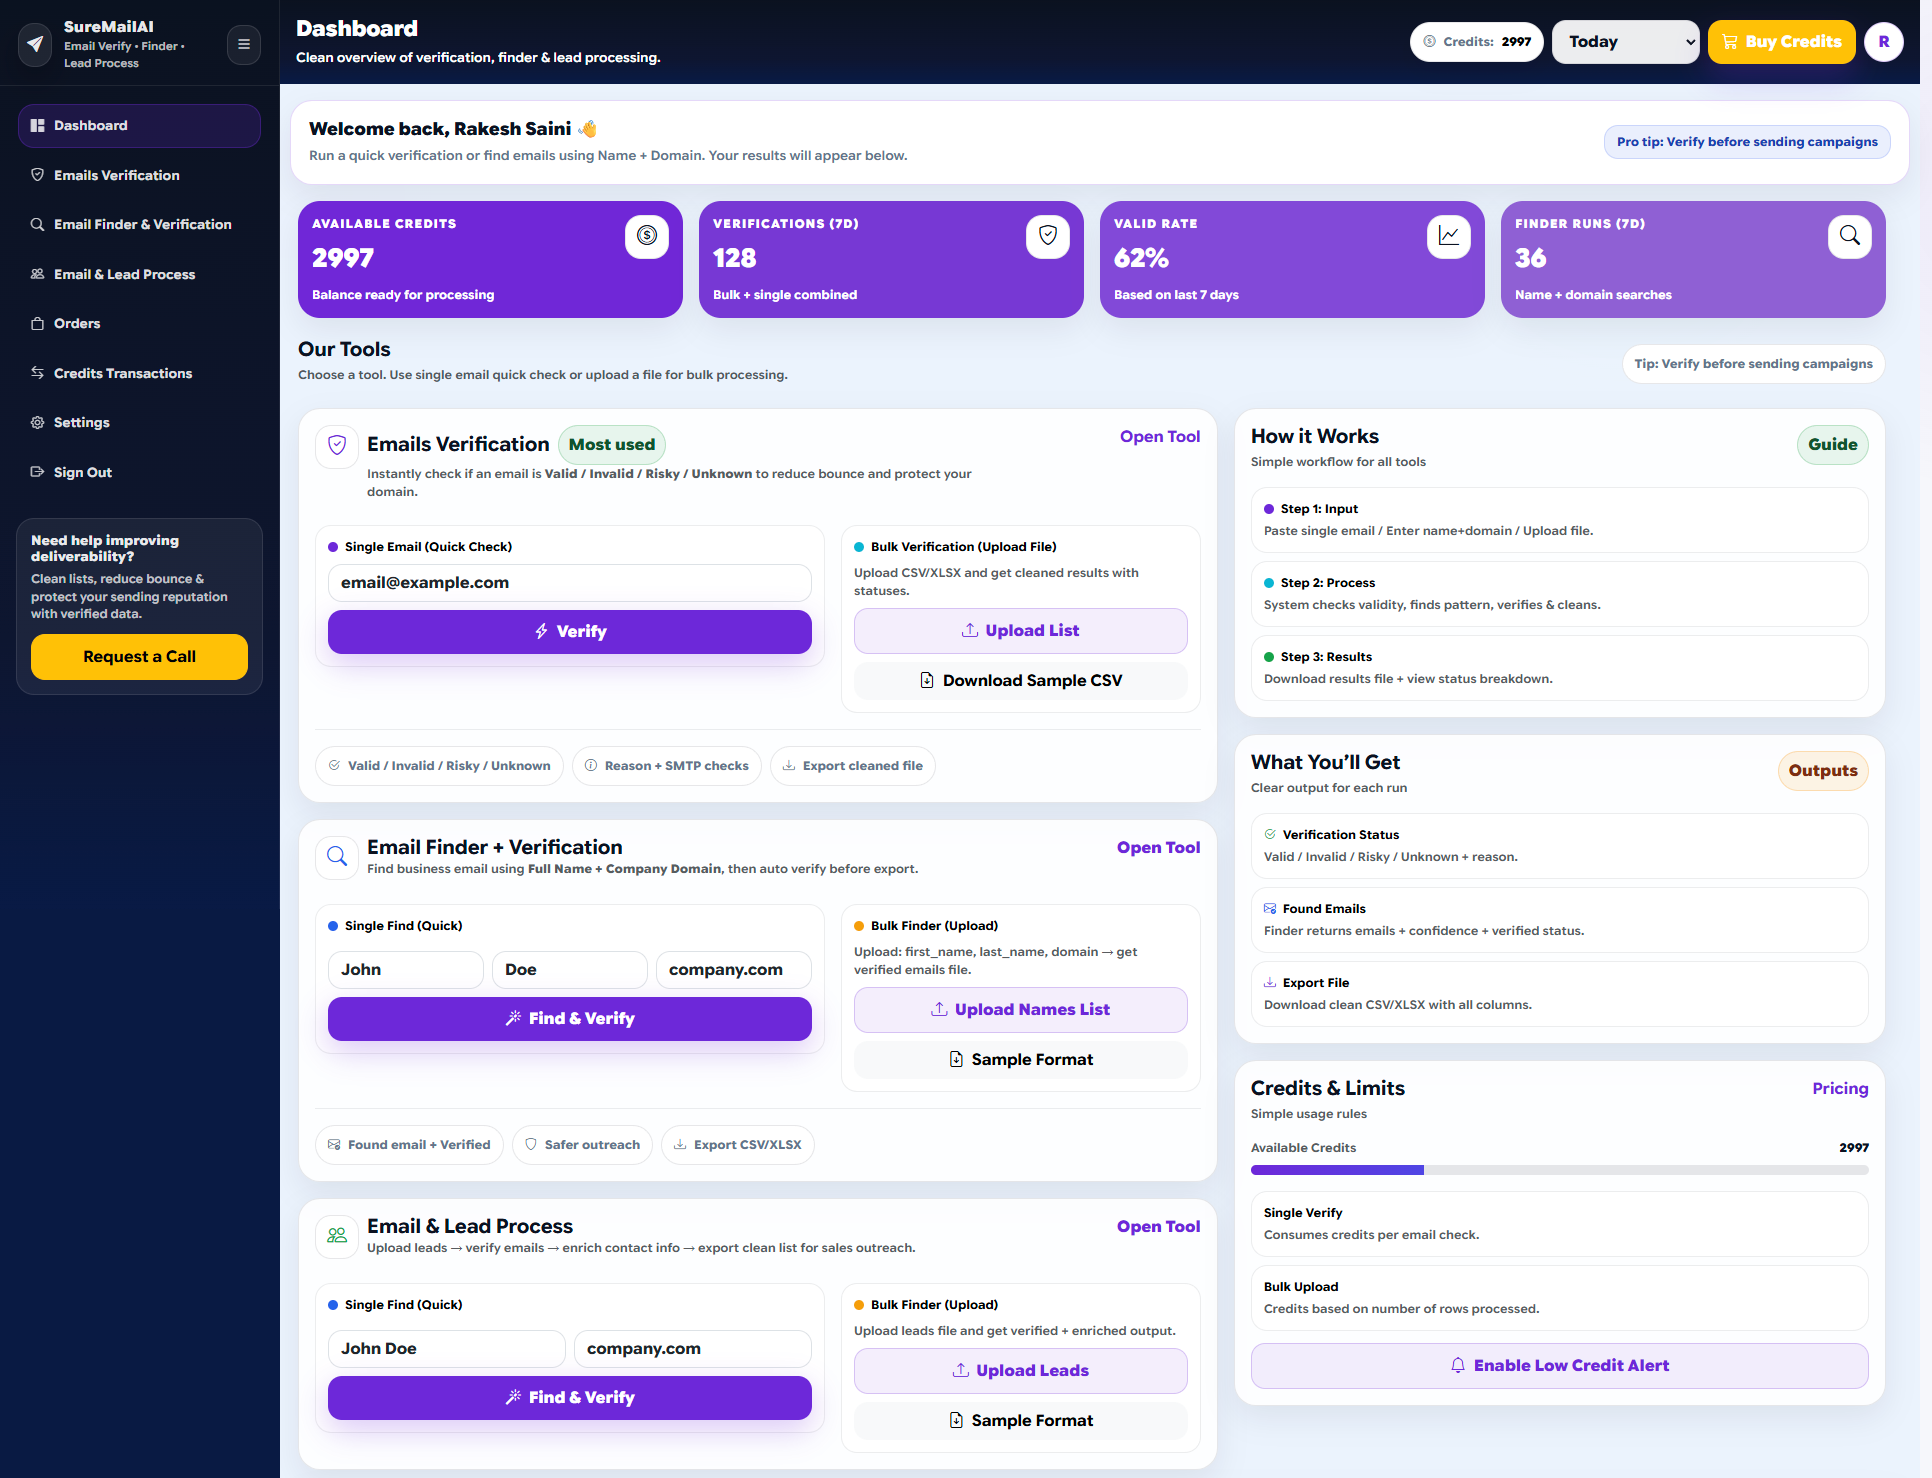
Task: Open Tool for Email Finder + Verification
Action: pyautogui.click(x=1158, y=848)
